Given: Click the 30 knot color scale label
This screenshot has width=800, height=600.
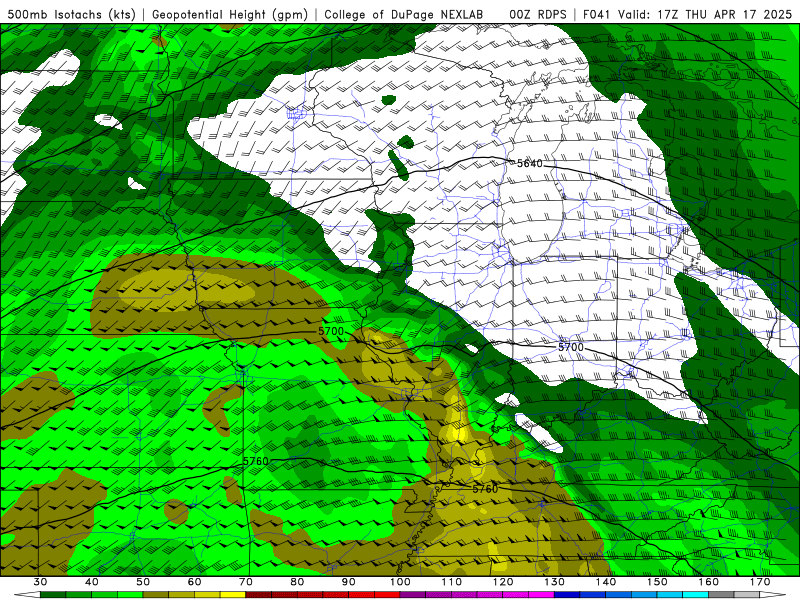Looking at the screenshot, I should tap(40, 582).
